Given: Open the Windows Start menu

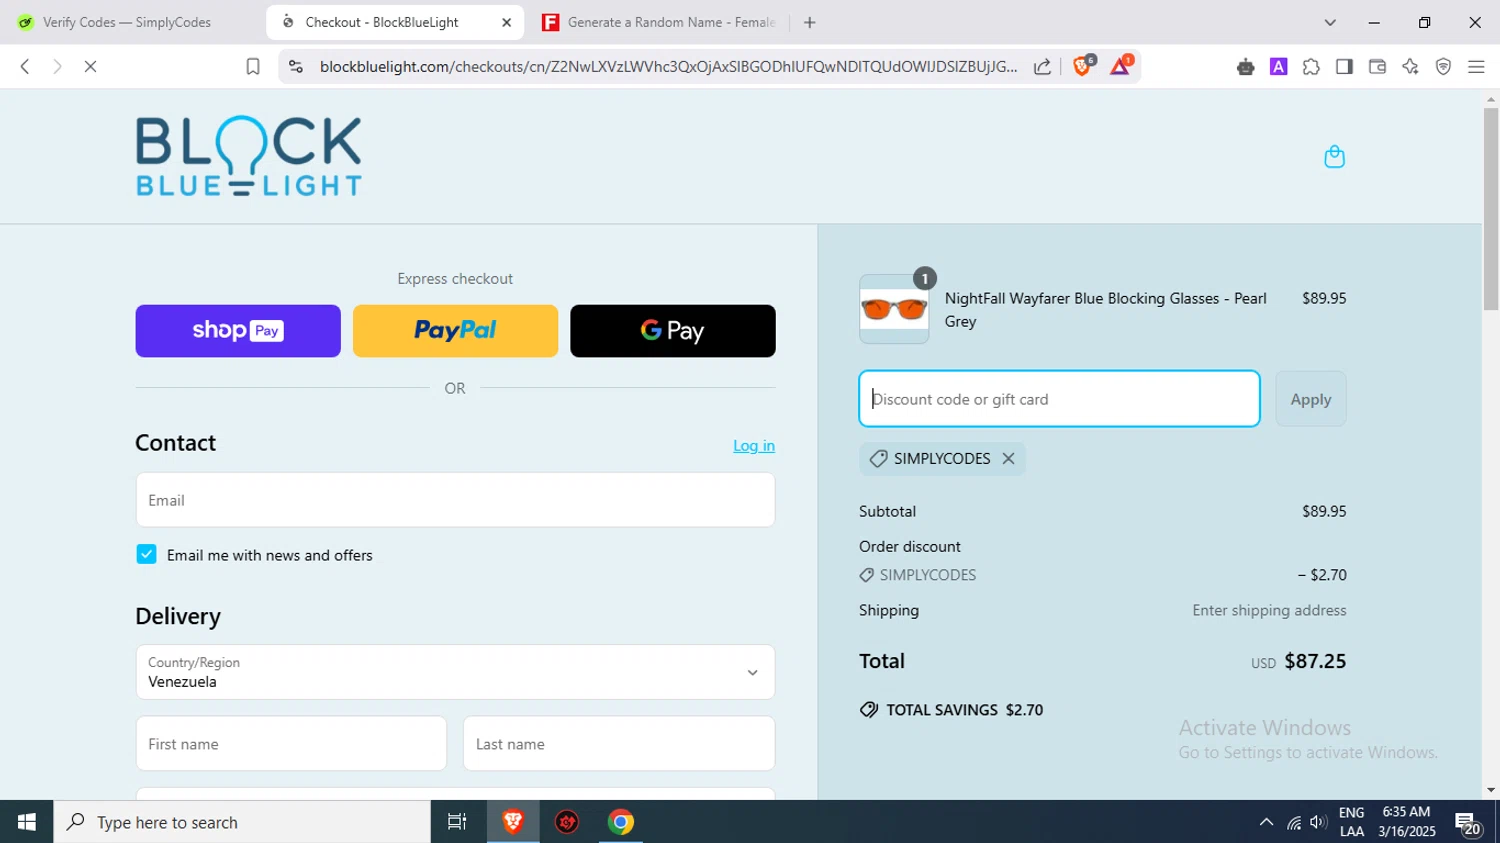Looking at the screenshot, I should point(26,822).
